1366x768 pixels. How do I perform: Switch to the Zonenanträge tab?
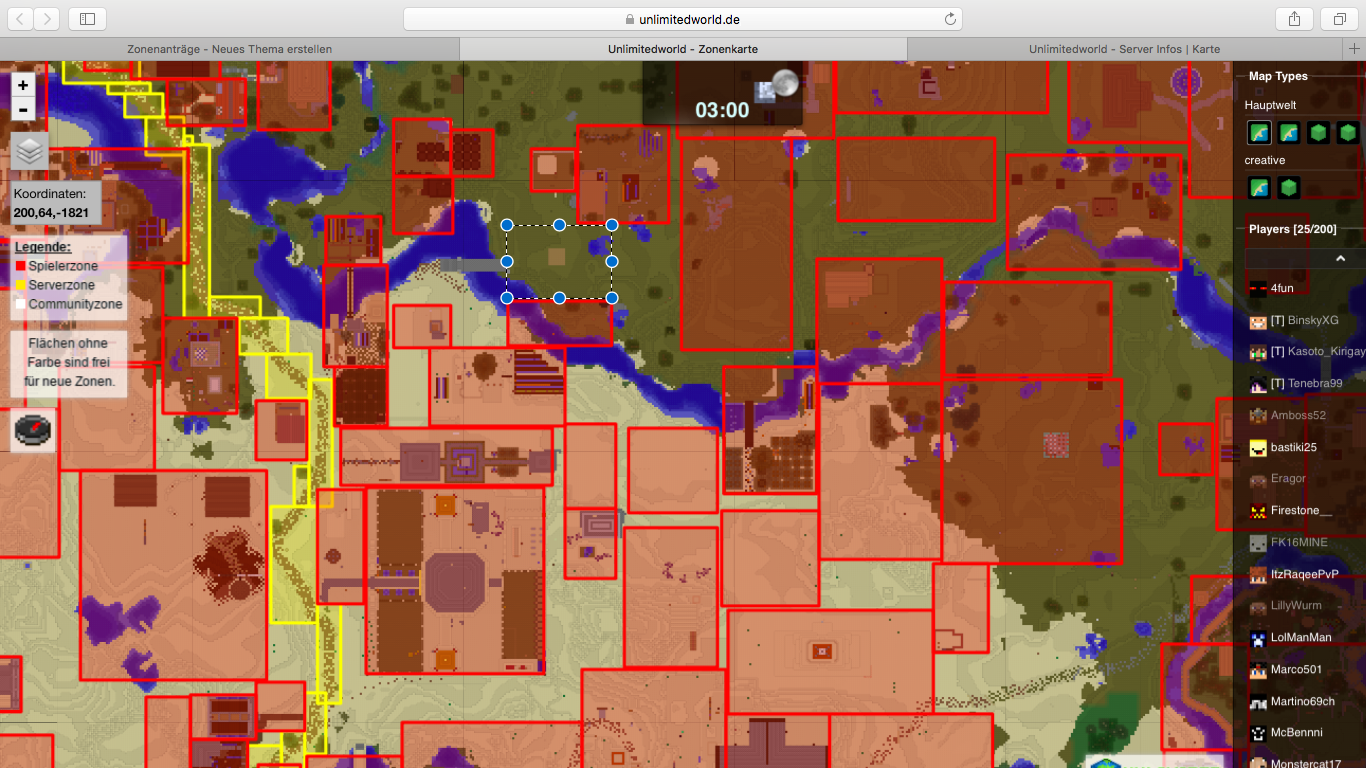[229, 49]
